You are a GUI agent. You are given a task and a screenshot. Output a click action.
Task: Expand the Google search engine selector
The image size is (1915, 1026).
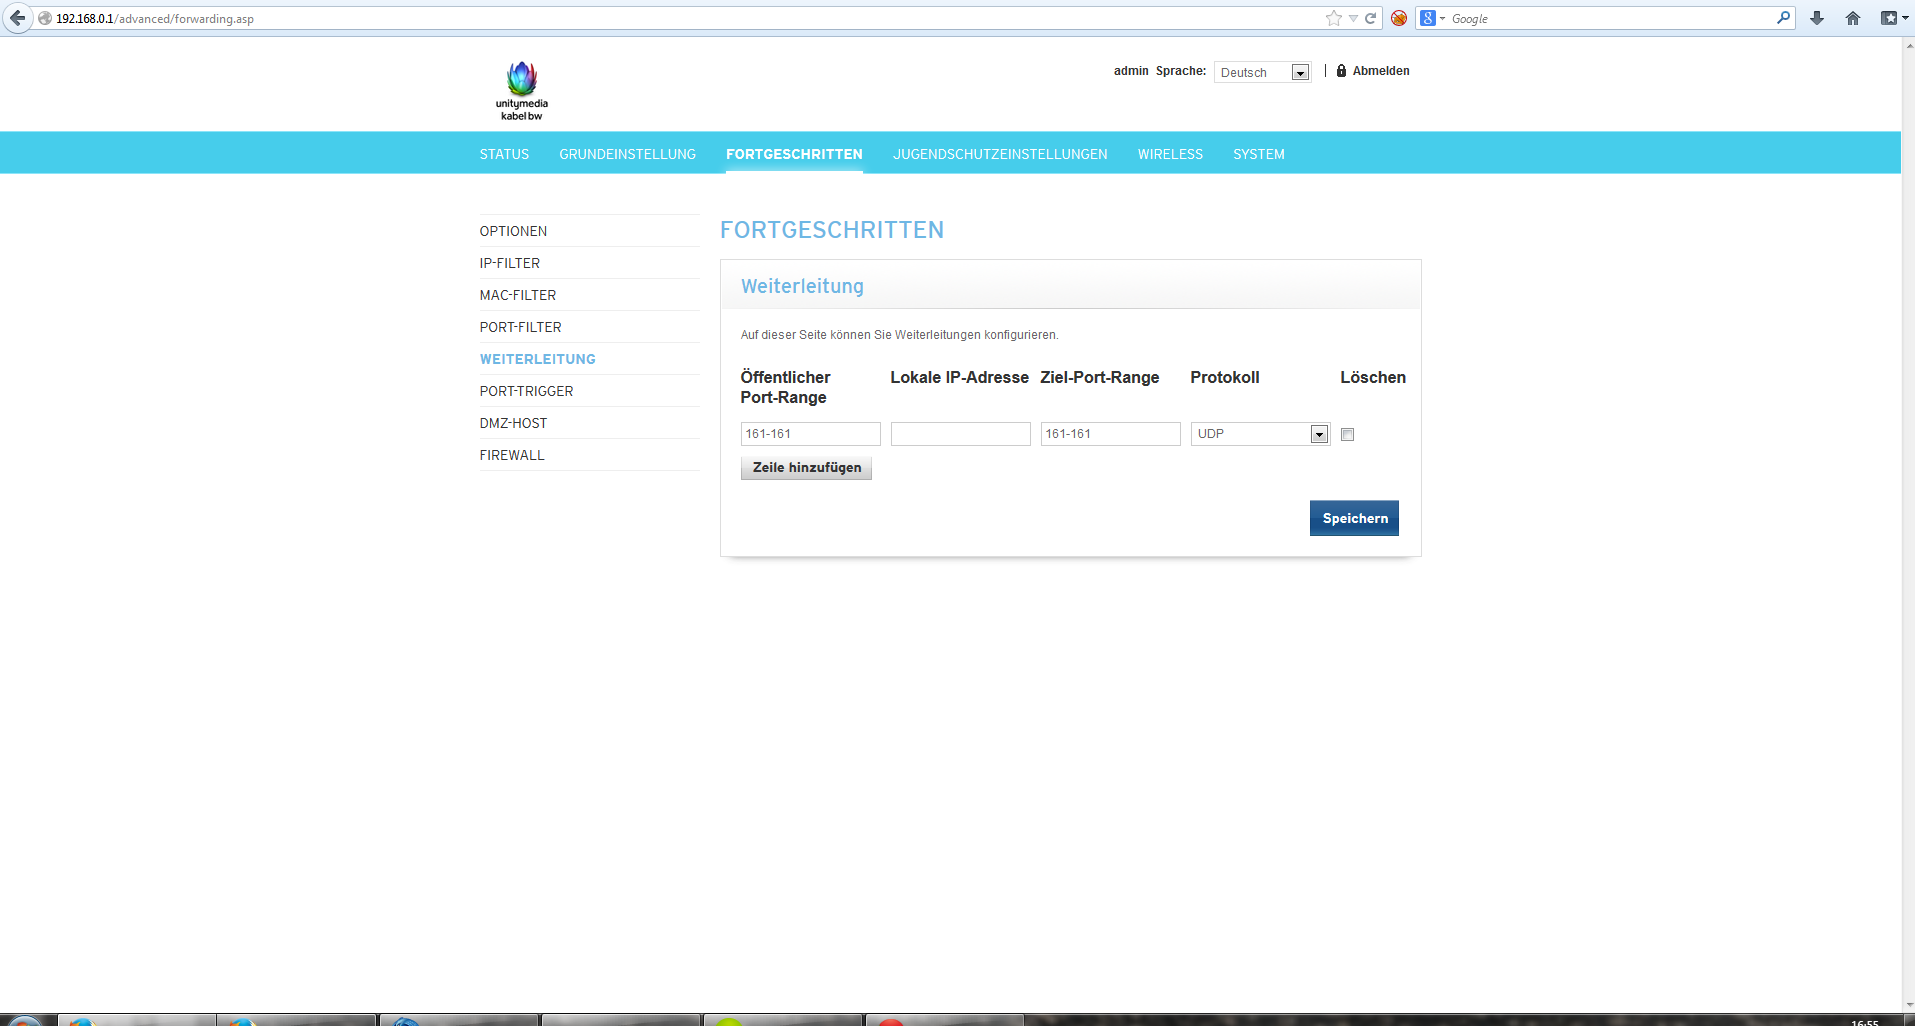(1432, 18)
